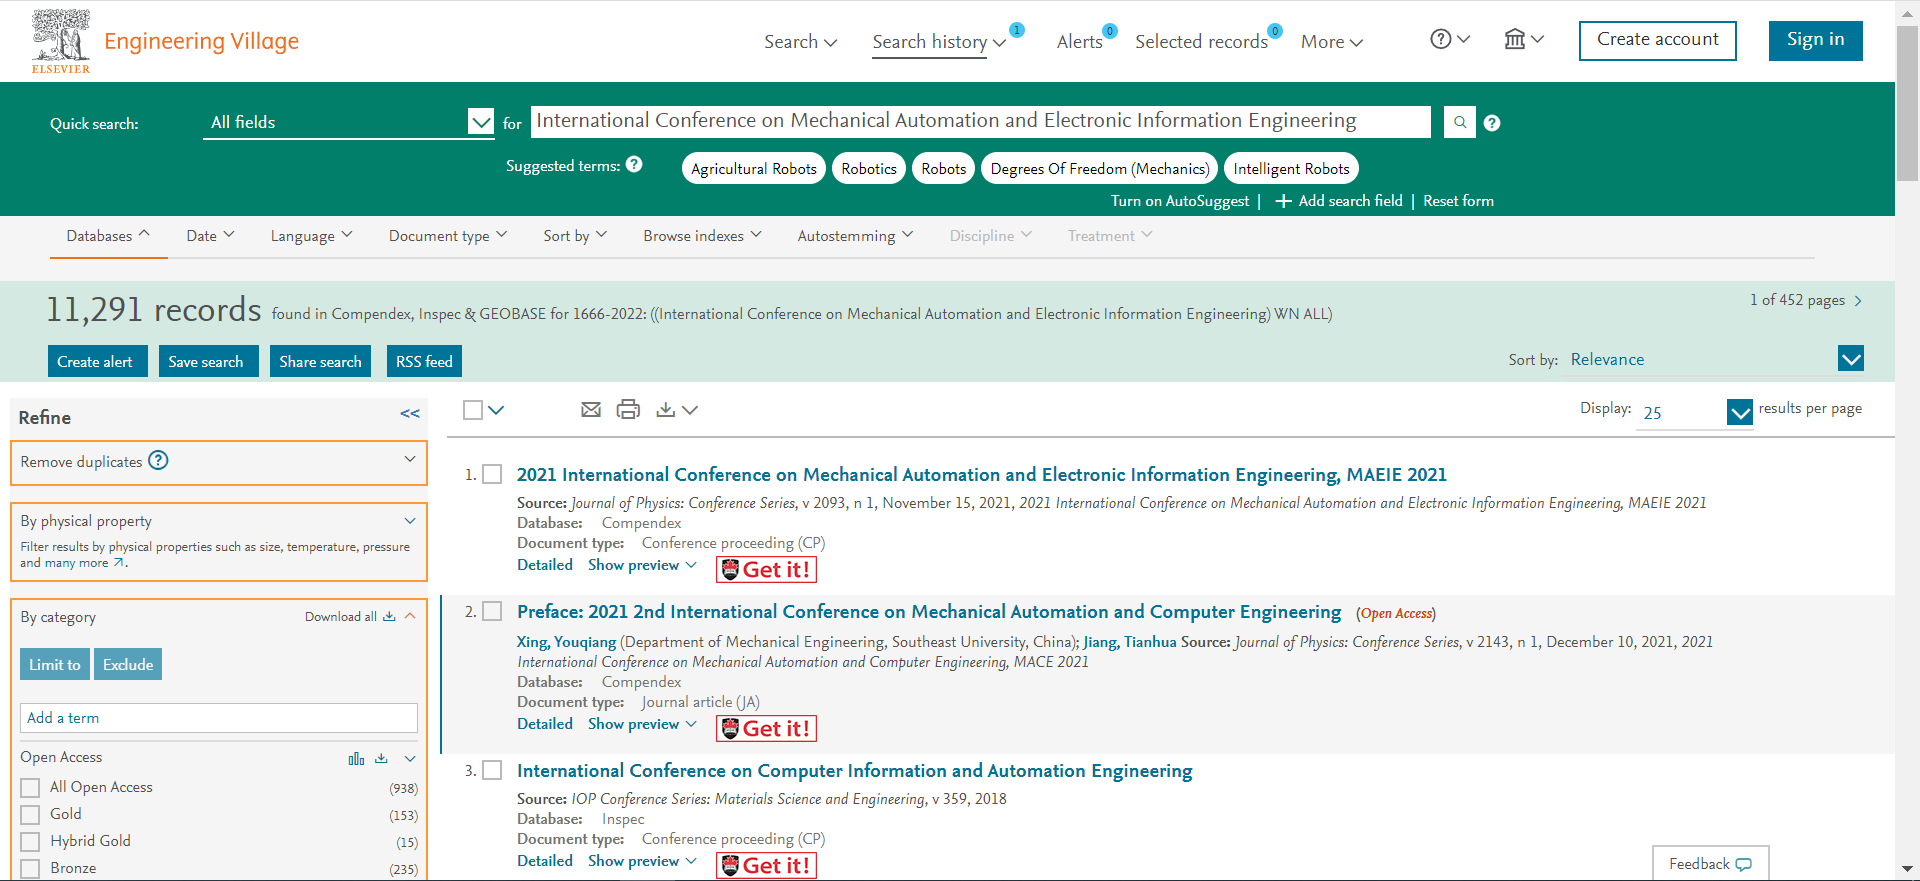Open download options chevron
The height and width of the screenshot is (881, 1920).
pyautogui.click(x=690, y=410)
